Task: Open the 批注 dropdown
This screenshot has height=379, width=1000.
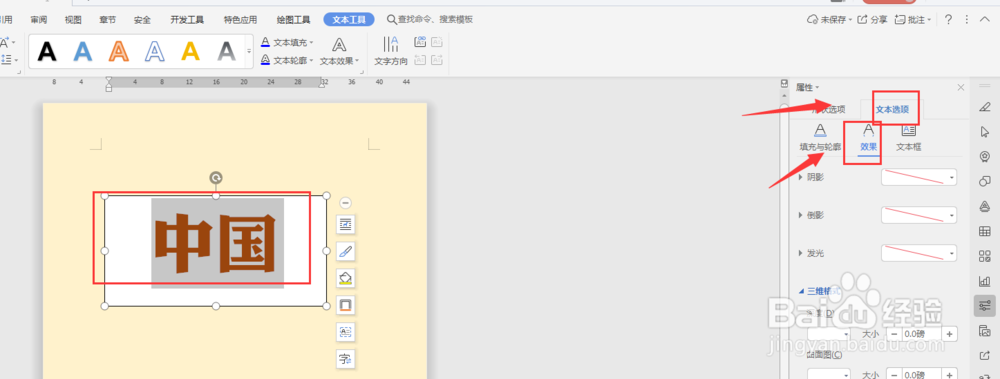Action: pos(913,20)
